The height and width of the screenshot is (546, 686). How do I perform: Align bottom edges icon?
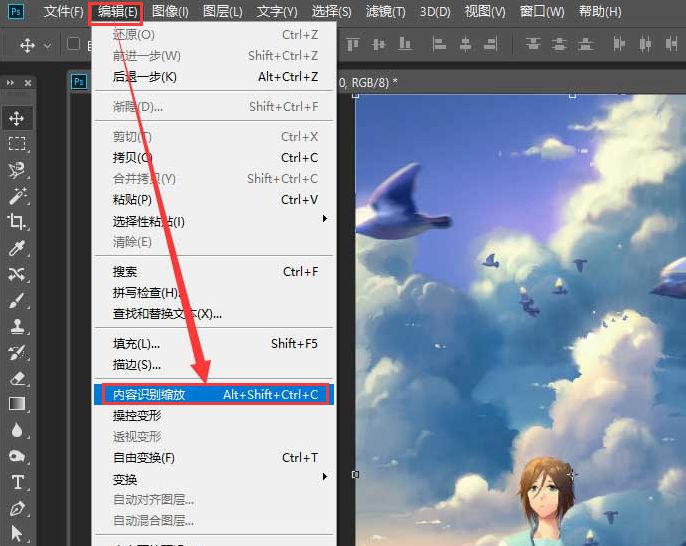click(405, 44)
